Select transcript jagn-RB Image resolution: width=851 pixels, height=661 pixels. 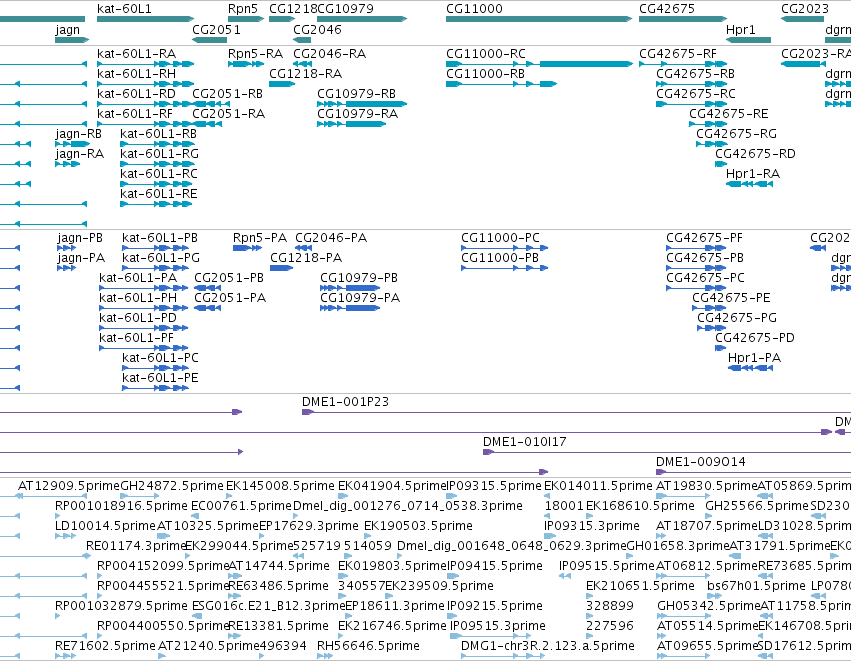click(x=79, y=134)
